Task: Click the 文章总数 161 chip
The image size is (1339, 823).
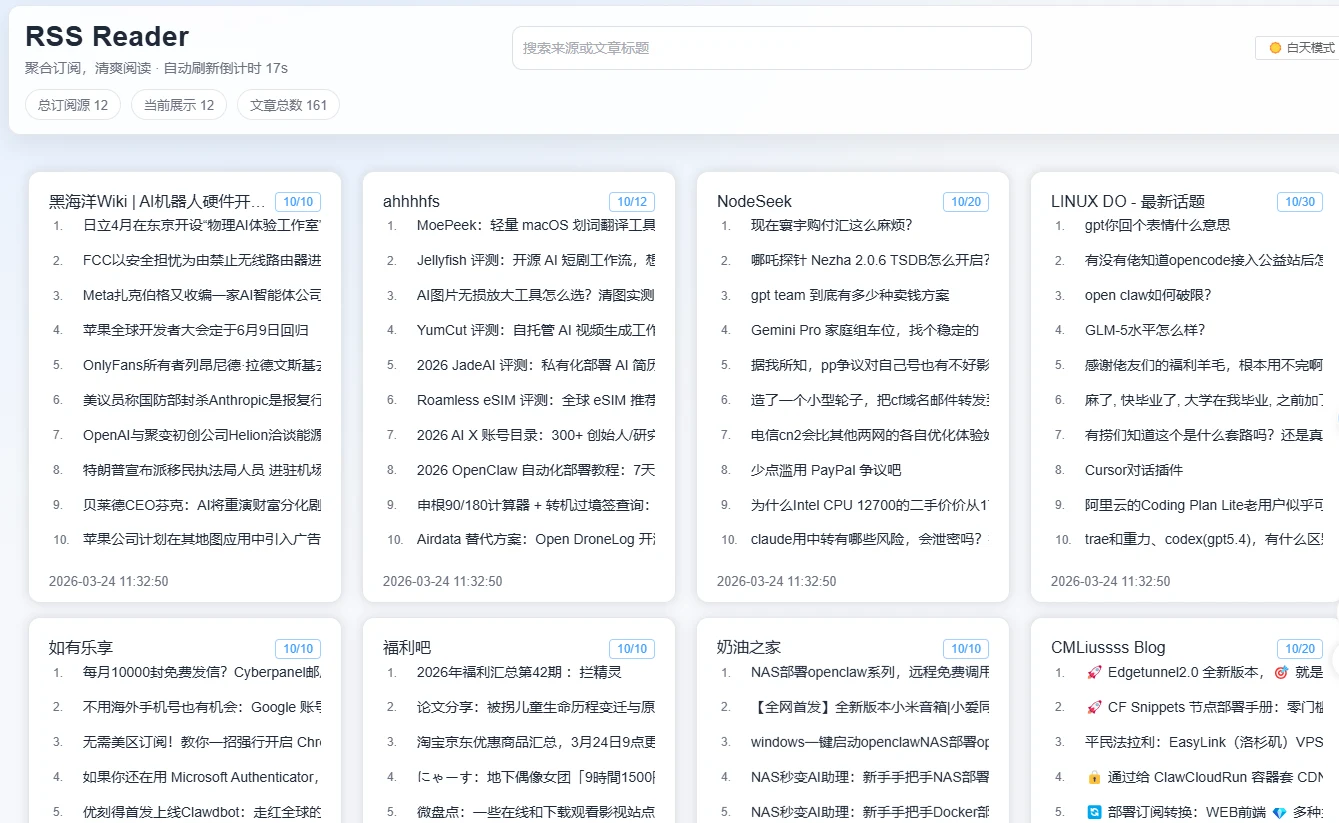Action: (x=288, y=105)
